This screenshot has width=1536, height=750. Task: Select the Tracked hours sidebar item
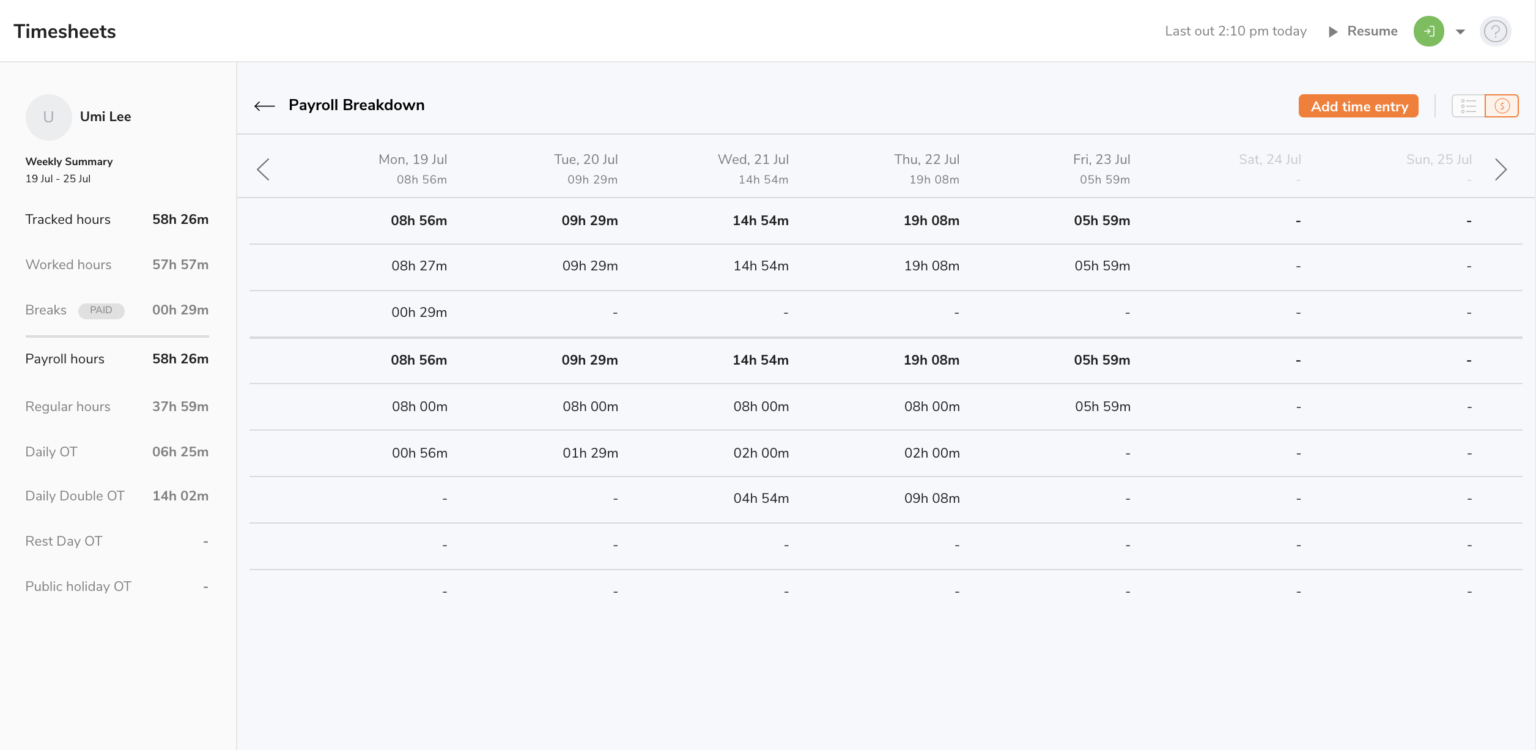67,219
